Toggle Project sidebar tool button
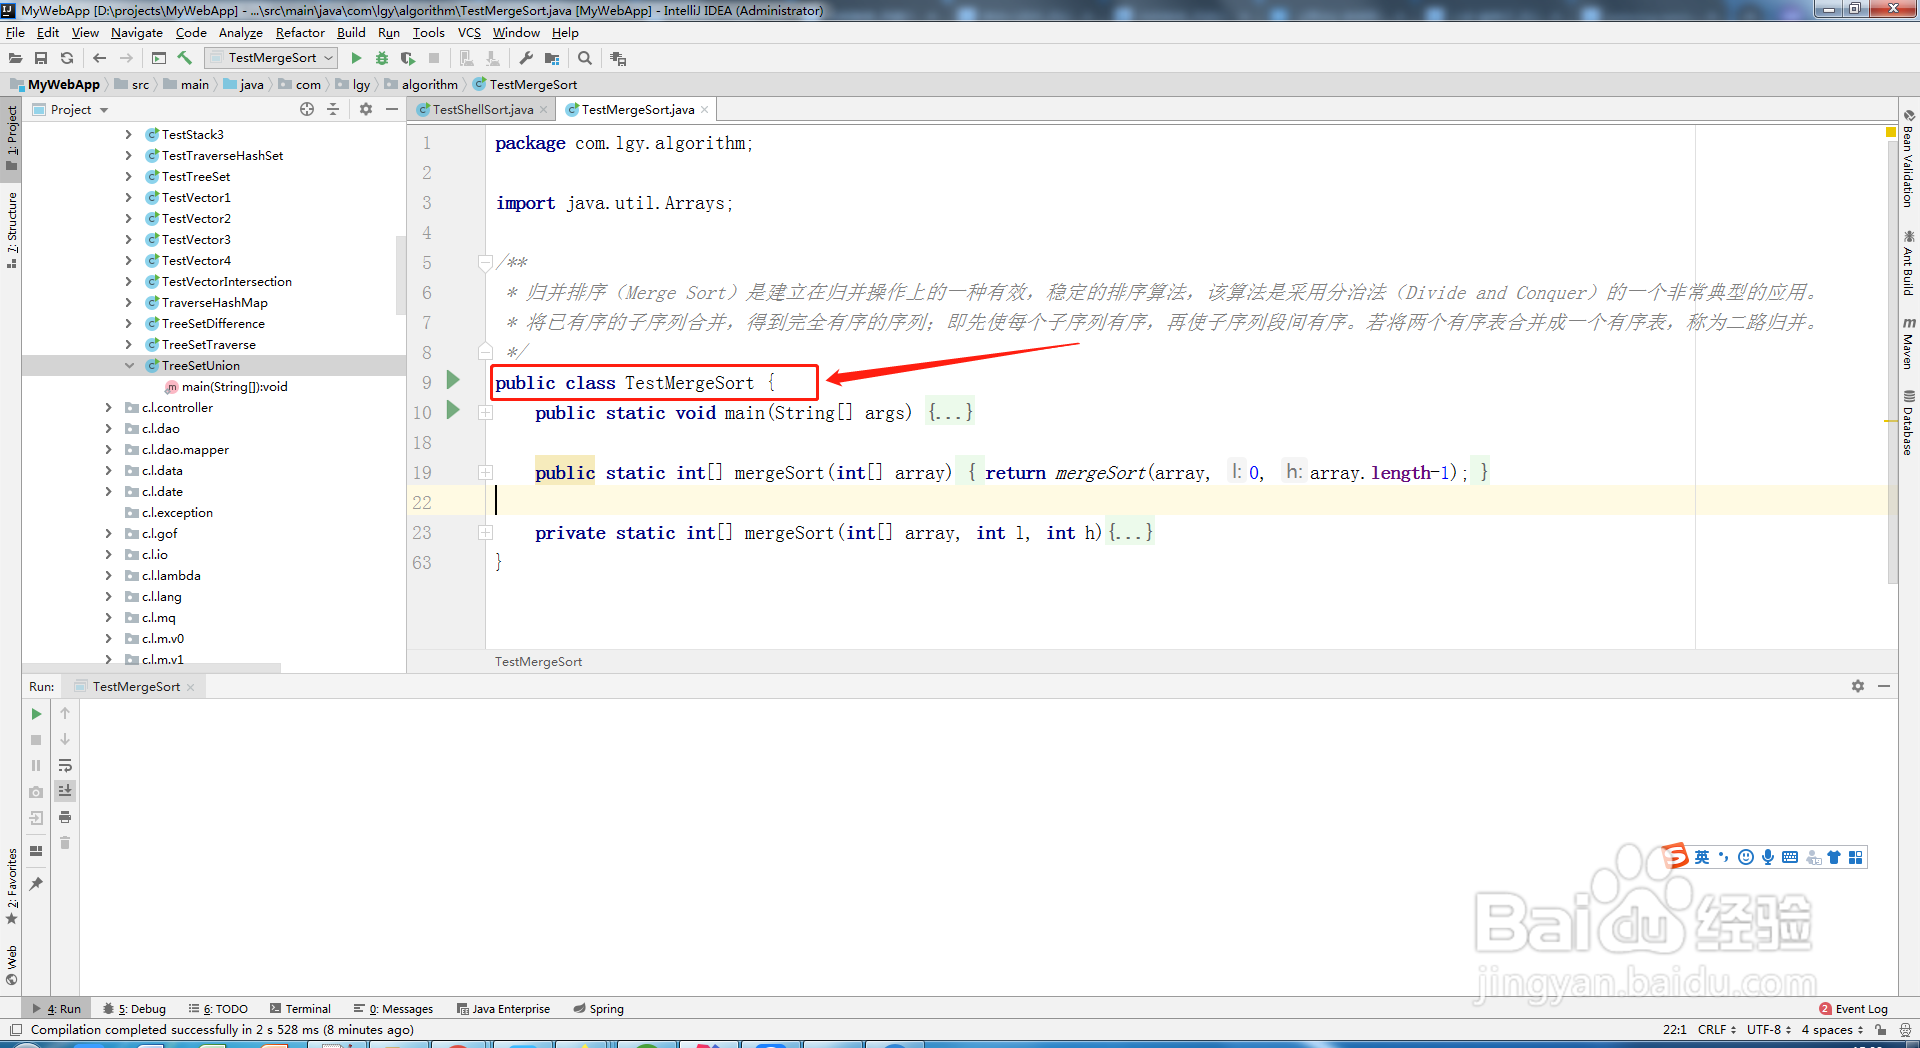The image size is (1920, 1048). coord(11,138)
